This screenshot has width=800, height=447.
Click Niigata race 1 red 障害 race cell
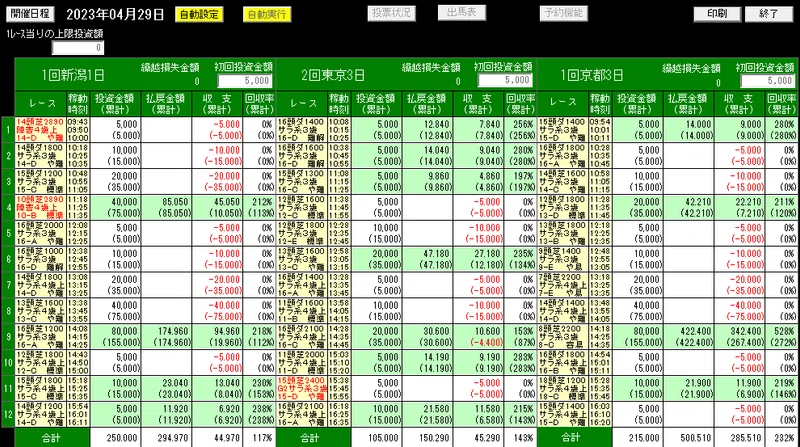tap(40, 130)
